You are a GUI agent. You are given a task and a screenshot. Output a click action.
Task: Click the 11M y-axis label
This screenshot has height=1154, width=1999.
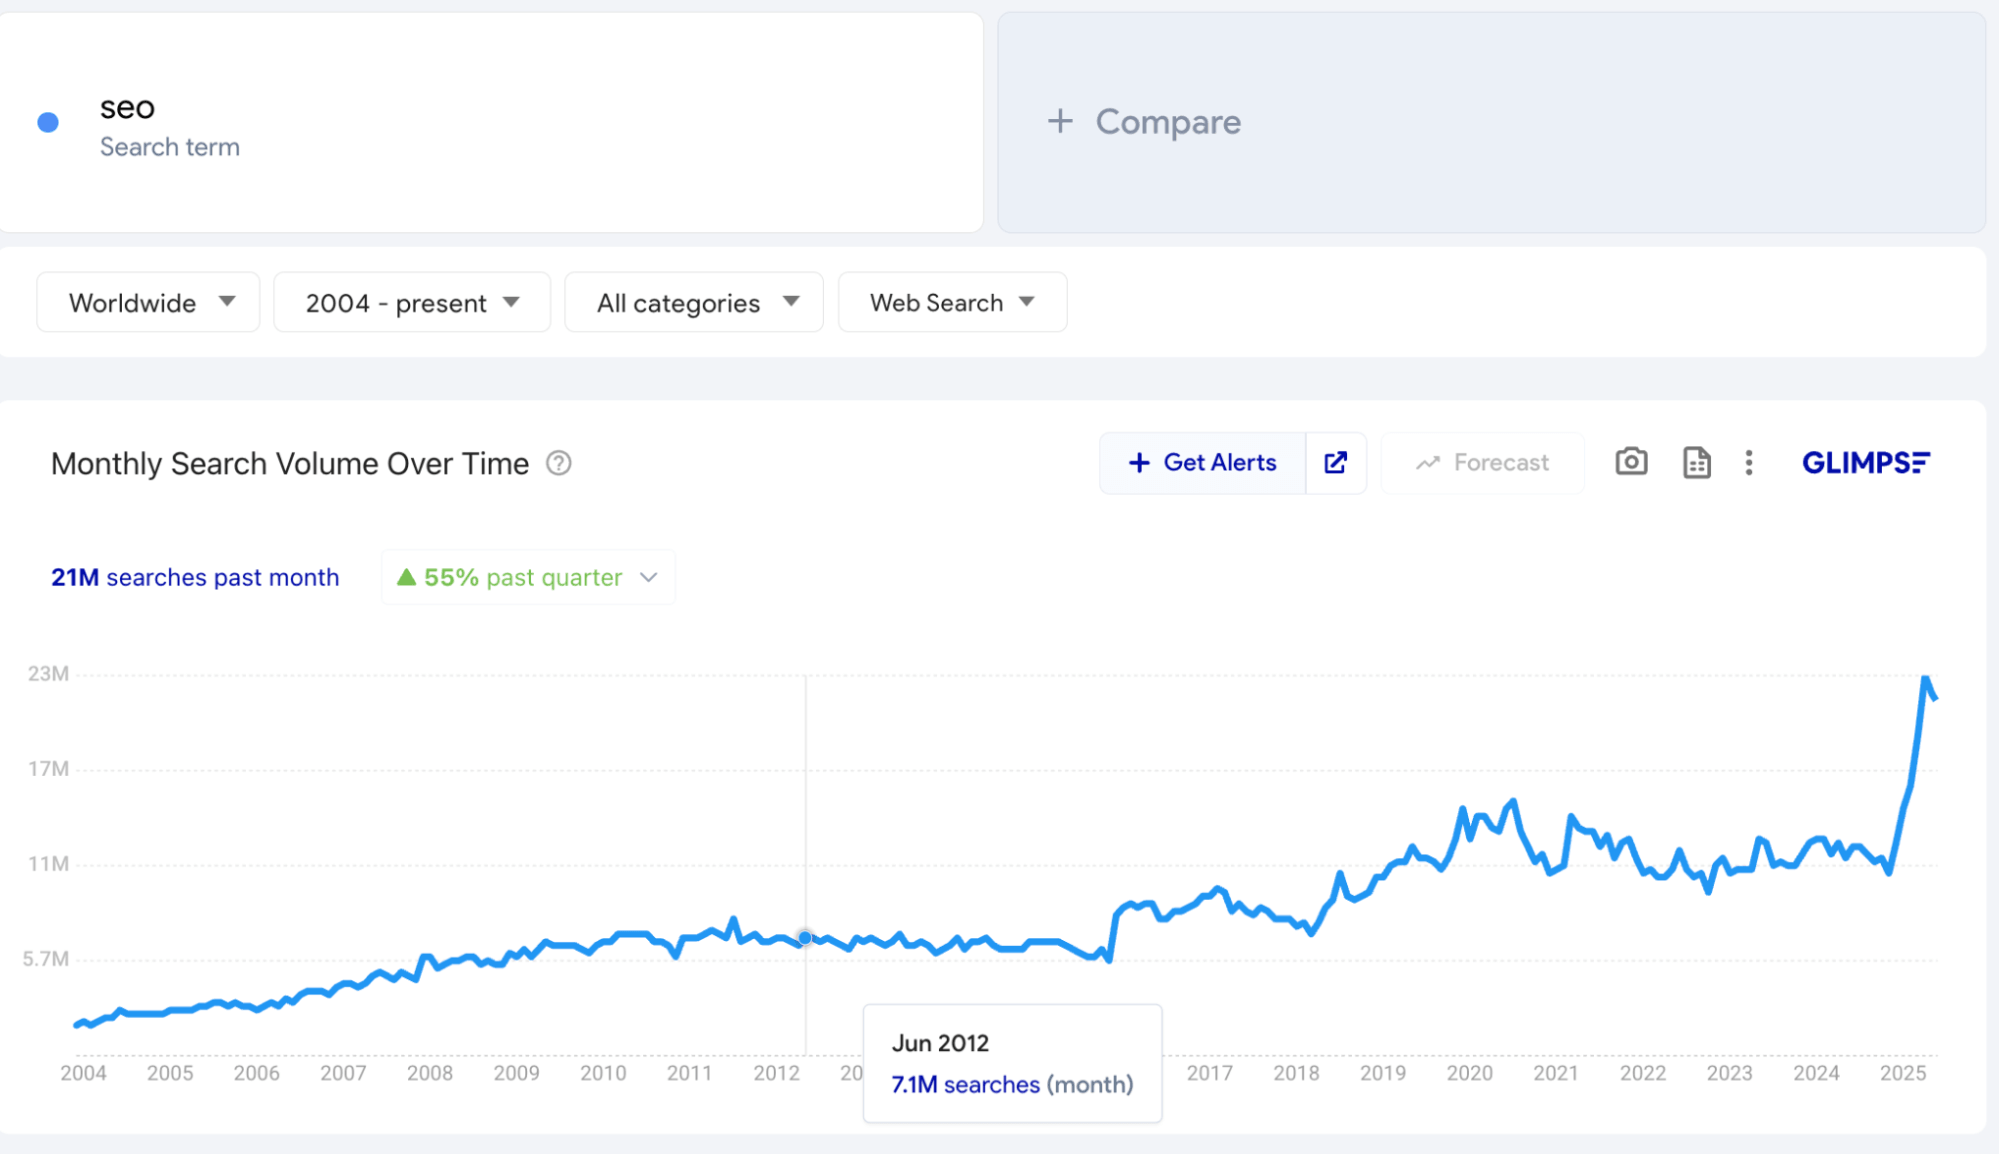(48, 864)
